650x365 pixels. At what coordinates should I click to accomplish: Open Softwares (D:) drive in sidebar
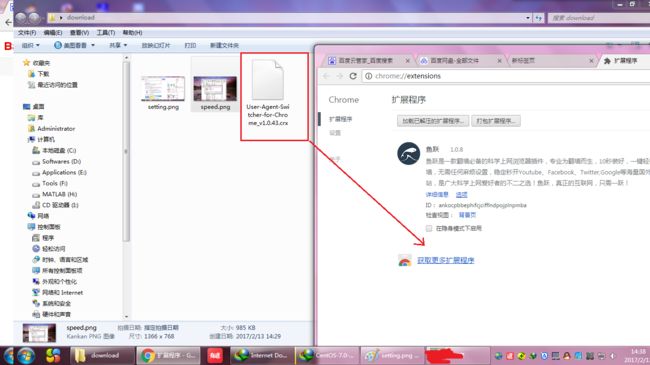pos(57,161)
